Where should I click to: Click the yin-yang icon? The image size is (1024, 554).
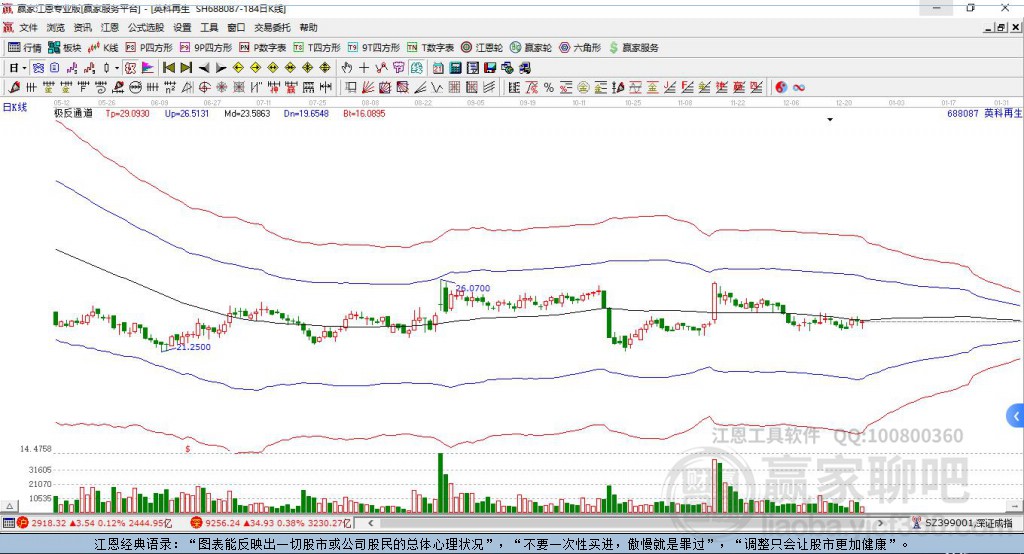(x=781, y=87)
